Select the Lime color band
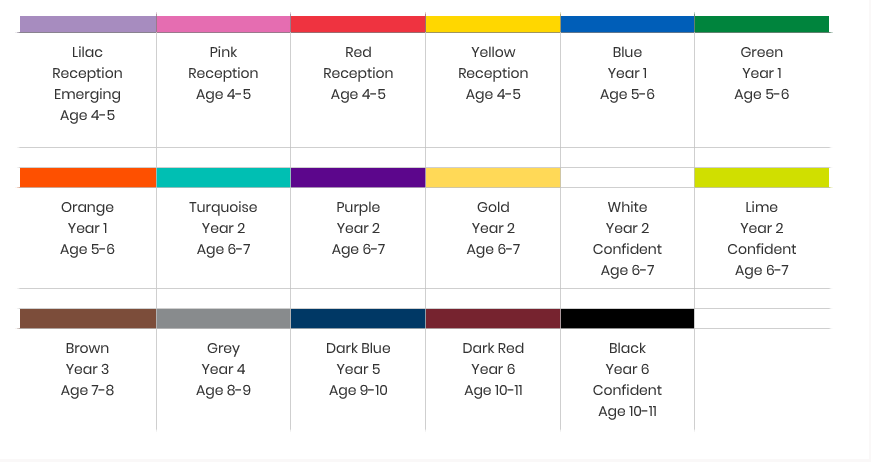Image resolution: width=871 pixels, height=462 pixels. (x=762, y=178)
